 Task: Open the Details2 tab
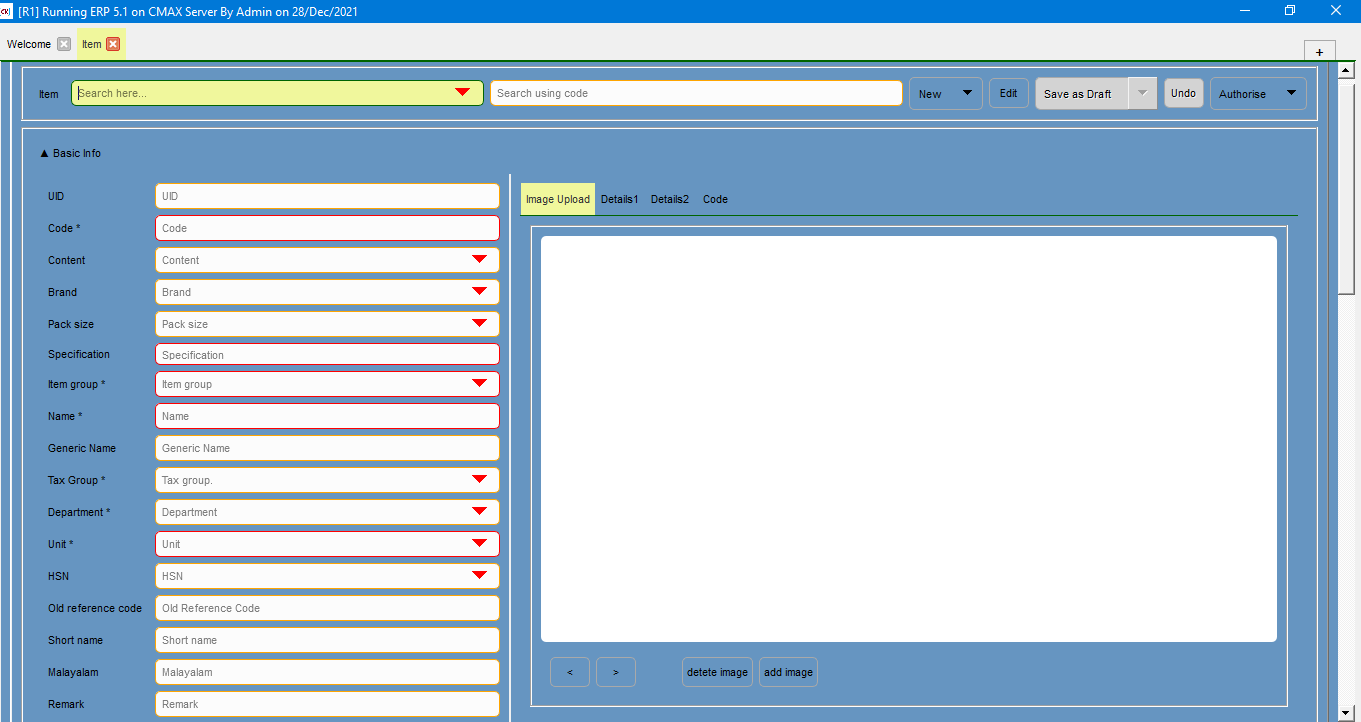(x=670, y=199)
